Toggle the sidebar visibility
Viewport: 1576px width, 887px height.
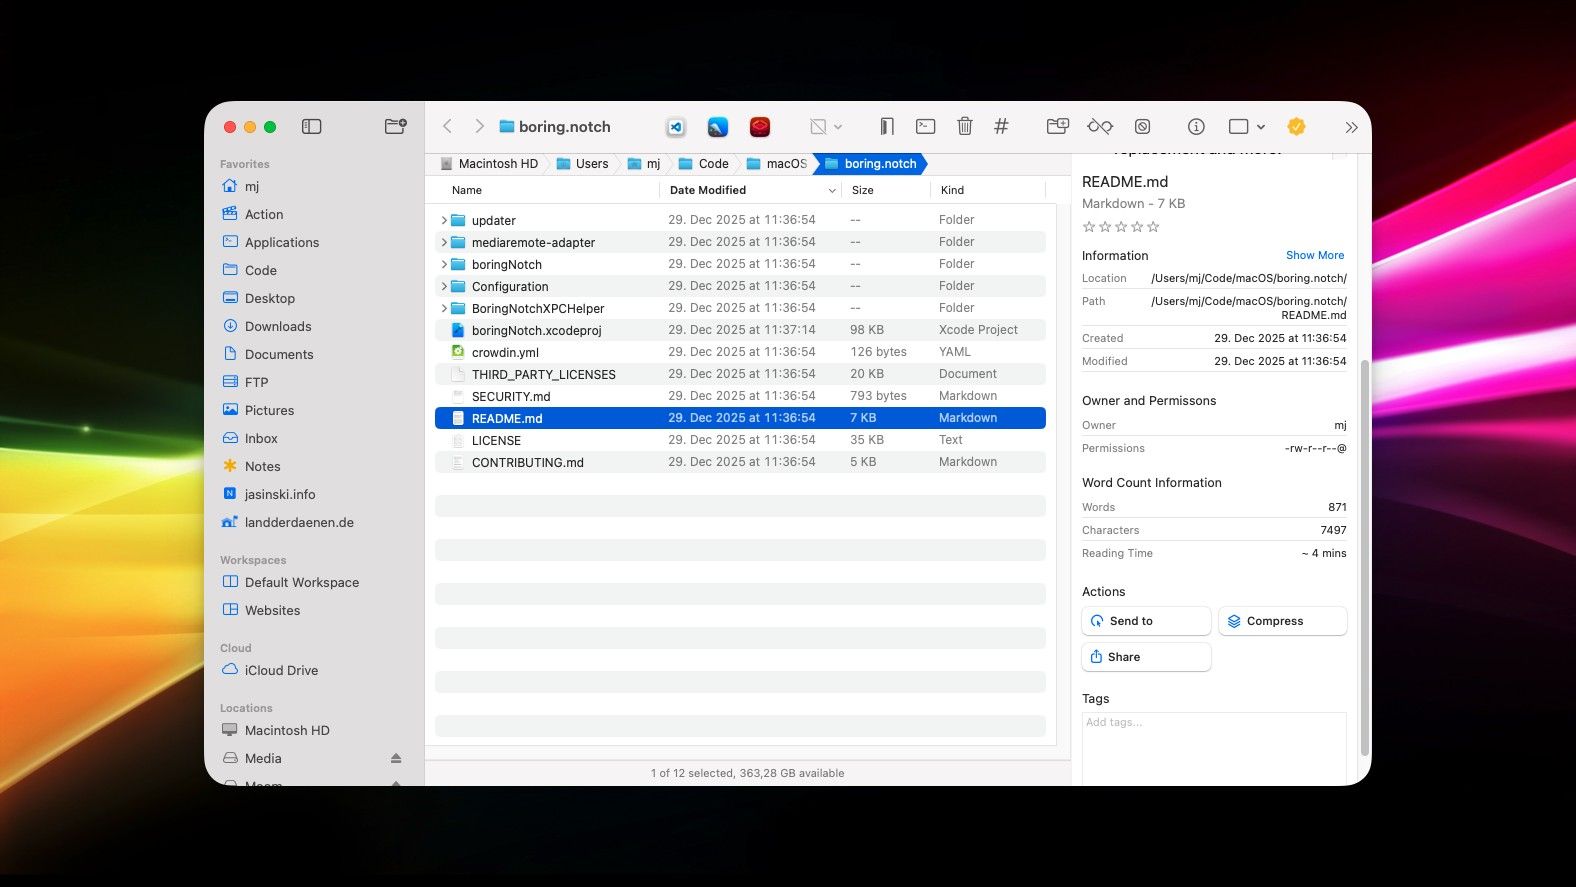[x=312, y=126]
